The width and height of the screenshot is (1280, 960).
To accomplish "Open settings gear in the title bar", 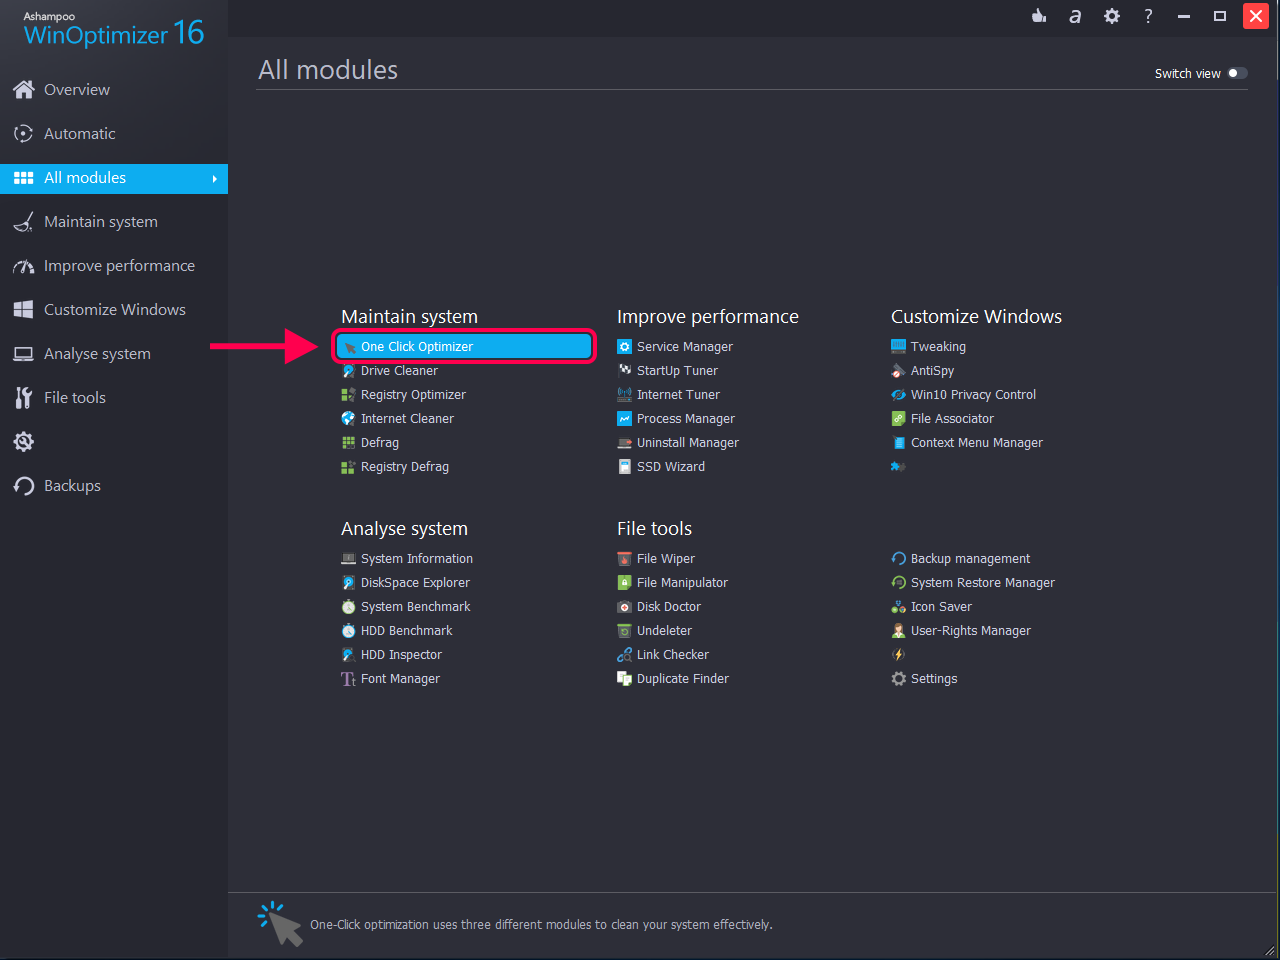I will [1112, 16].
